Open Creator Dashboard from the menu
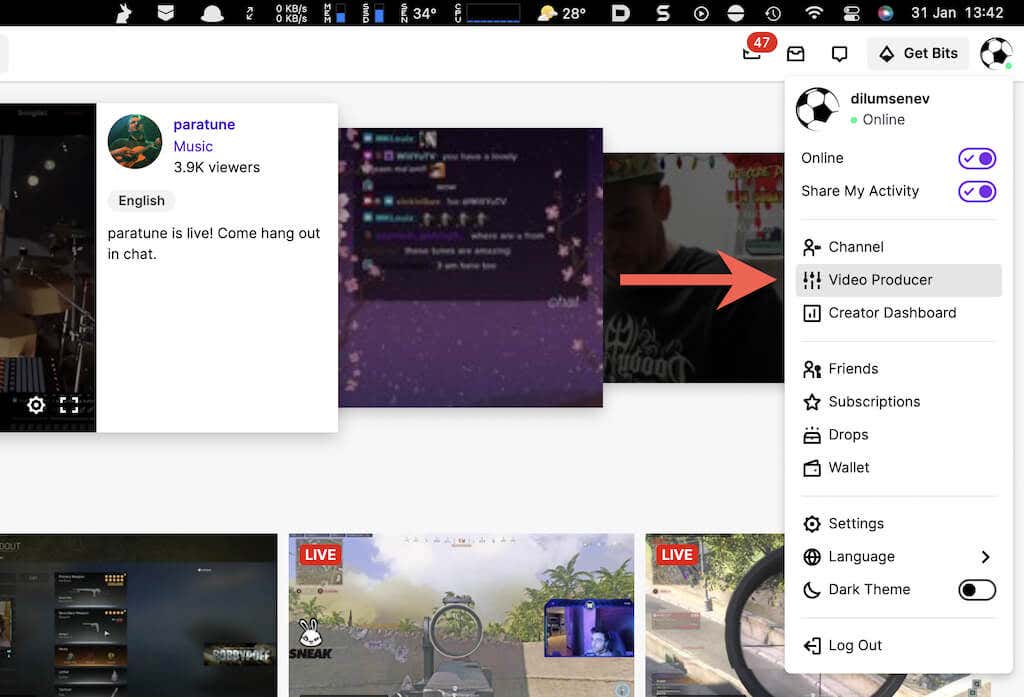The image size is (1024, 697). pos(890,313)
